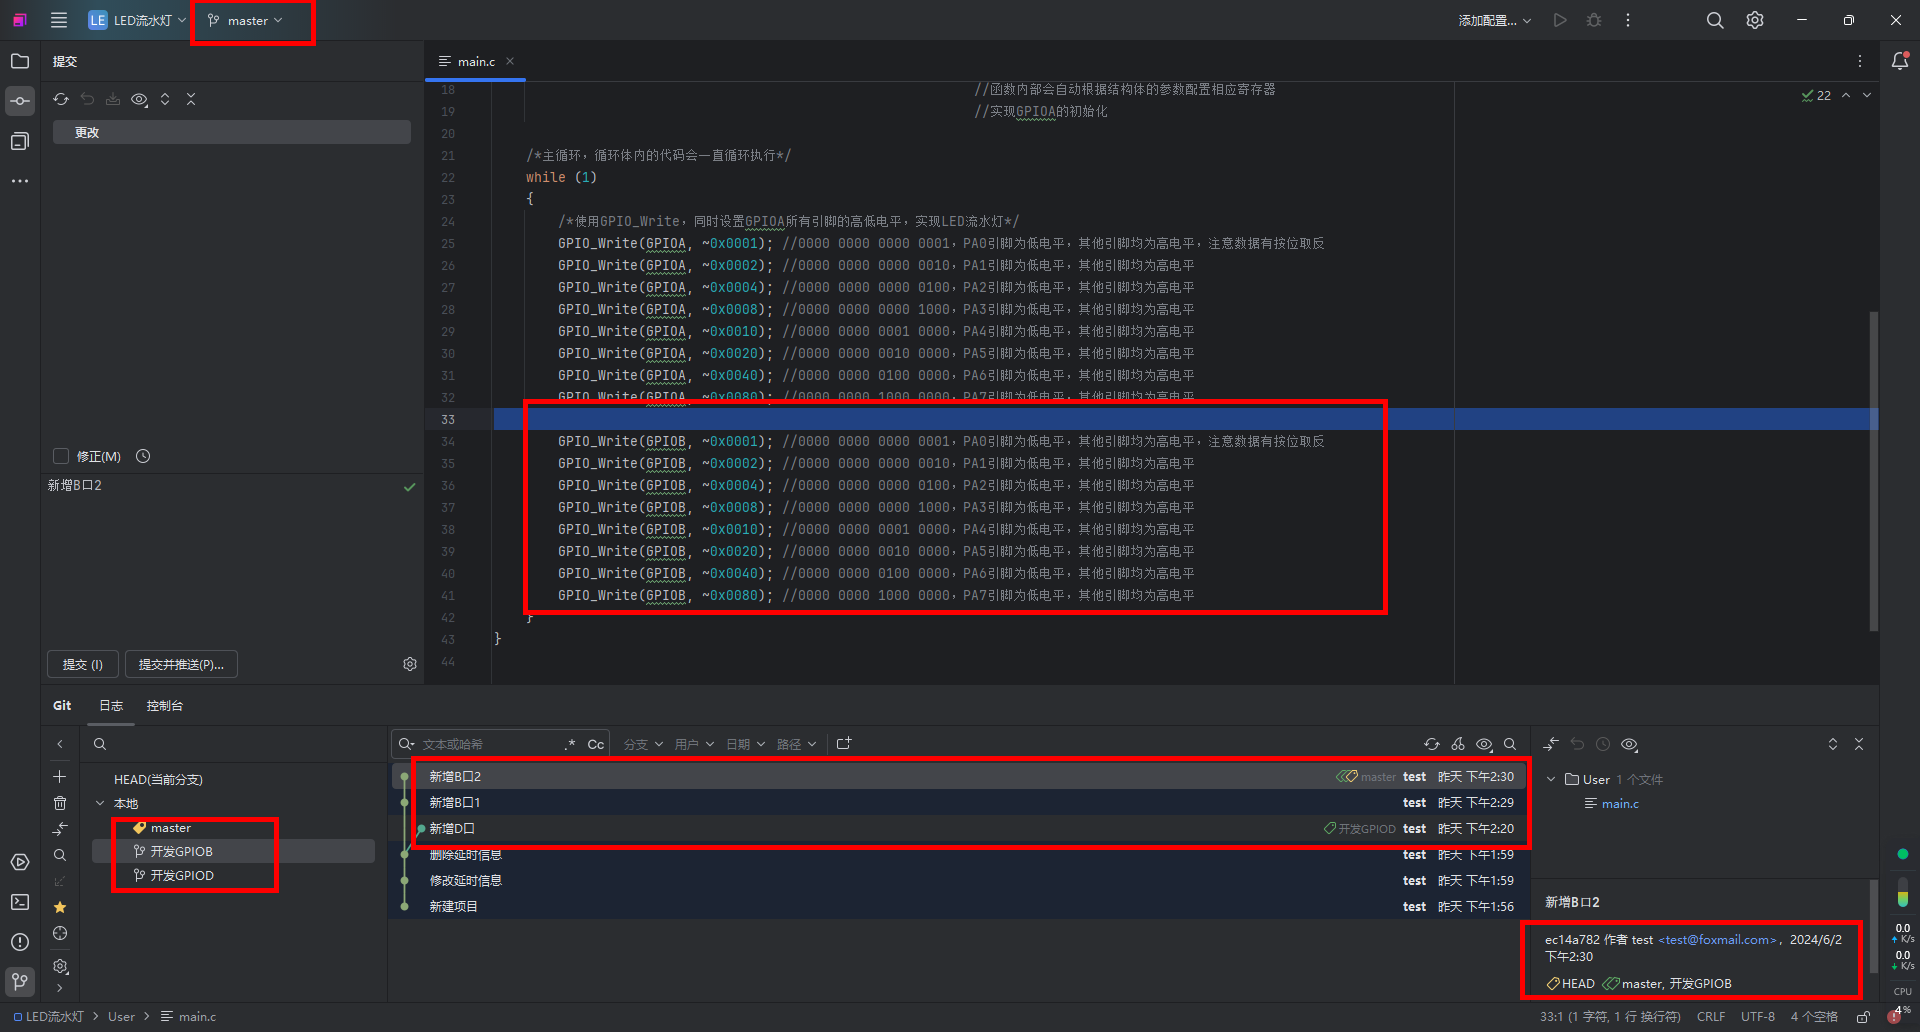Open IDE settings gear in title bar
This screenshot has width=1920, height=1032.
click(1755, 20)
